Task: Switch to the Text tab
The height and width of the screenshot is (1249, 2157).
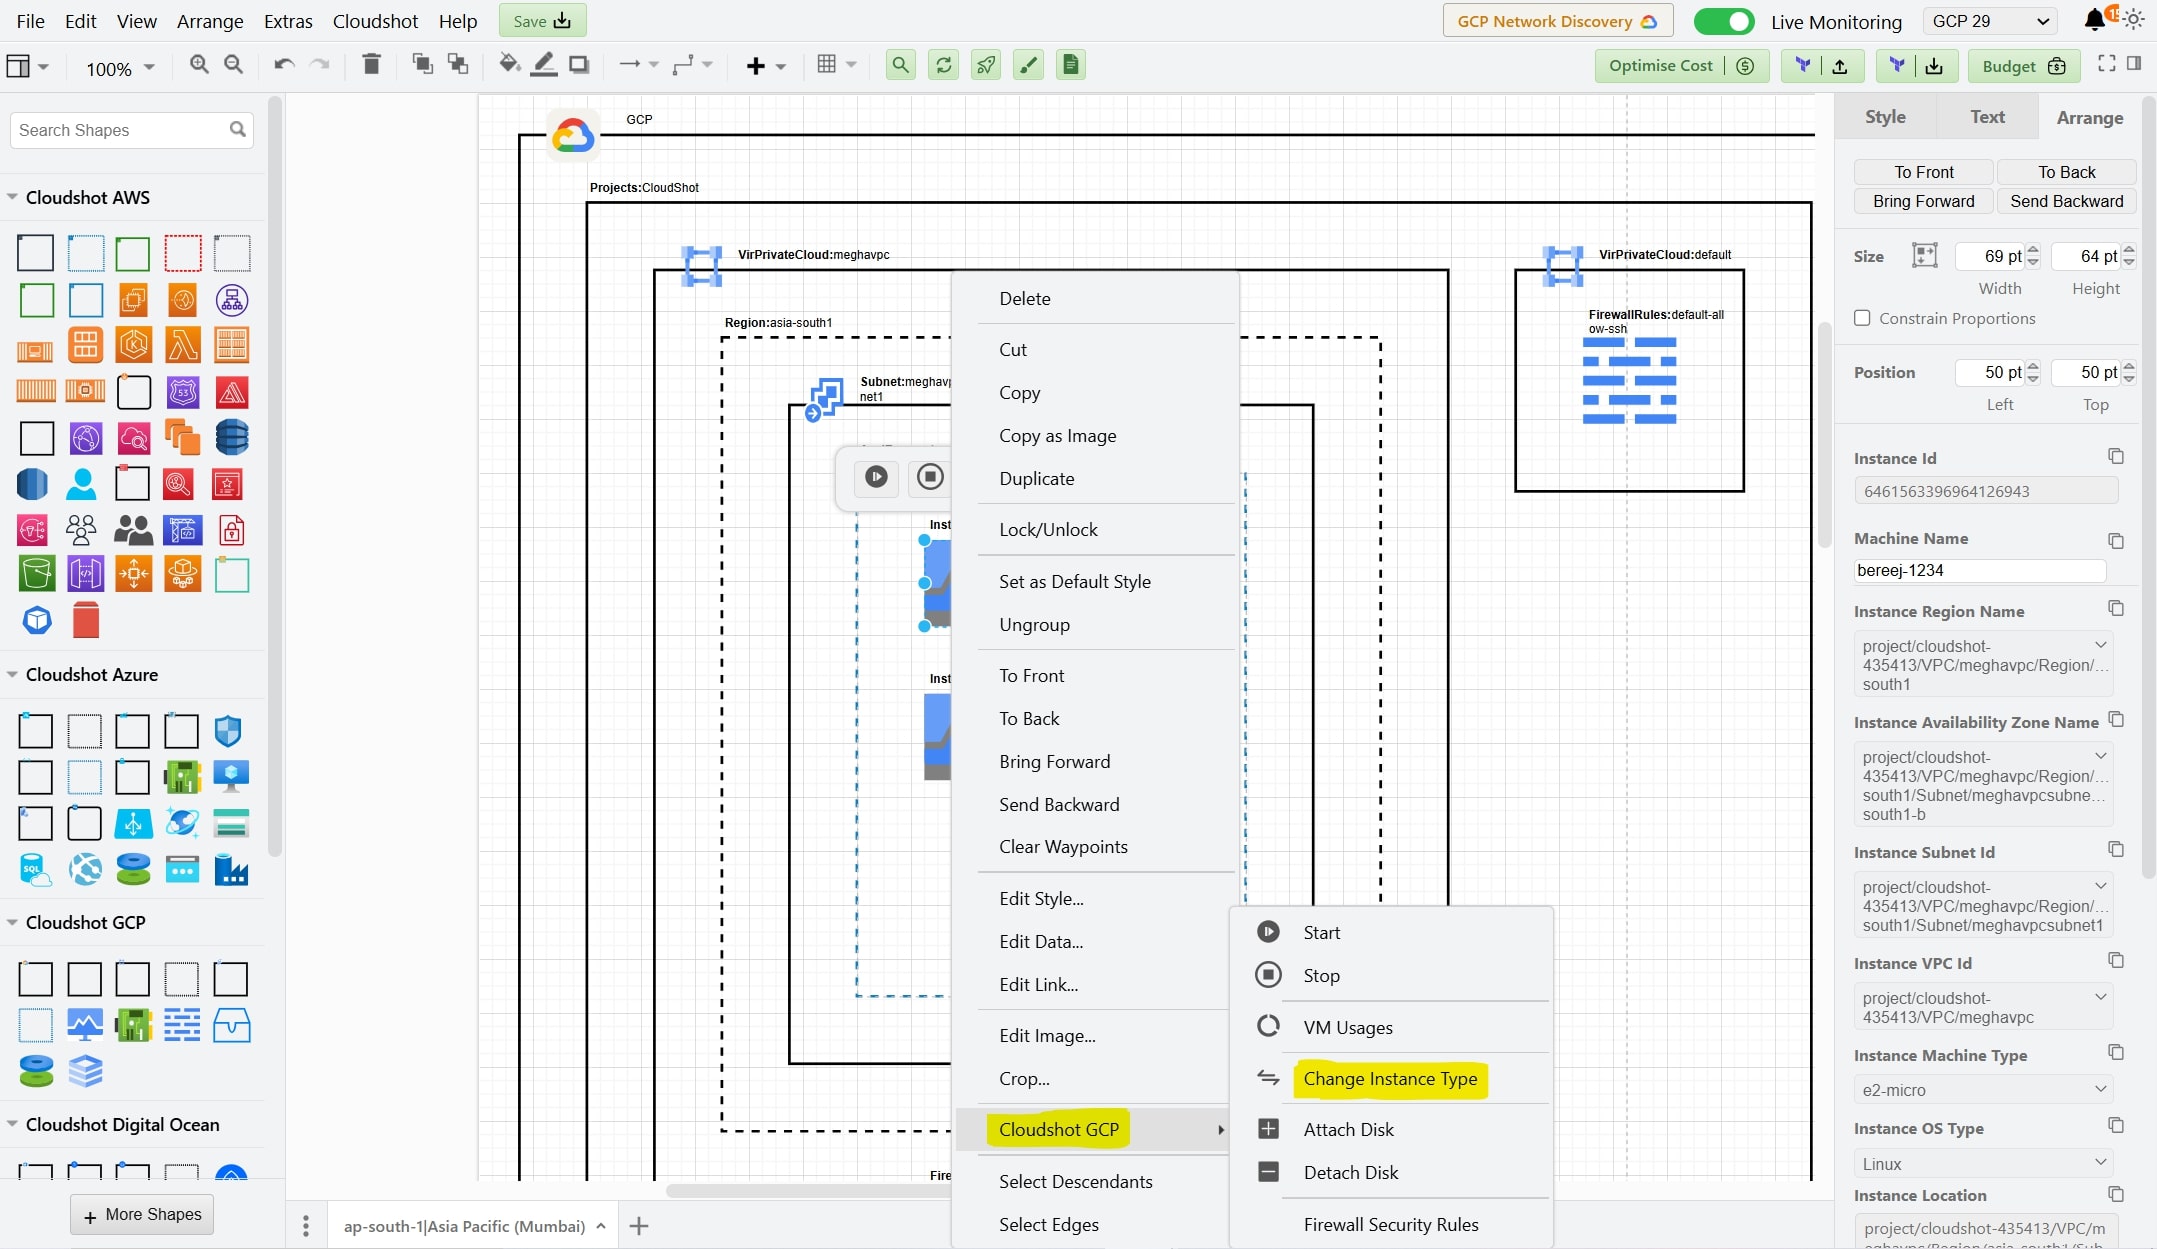Action: [x=1987, y=117]
